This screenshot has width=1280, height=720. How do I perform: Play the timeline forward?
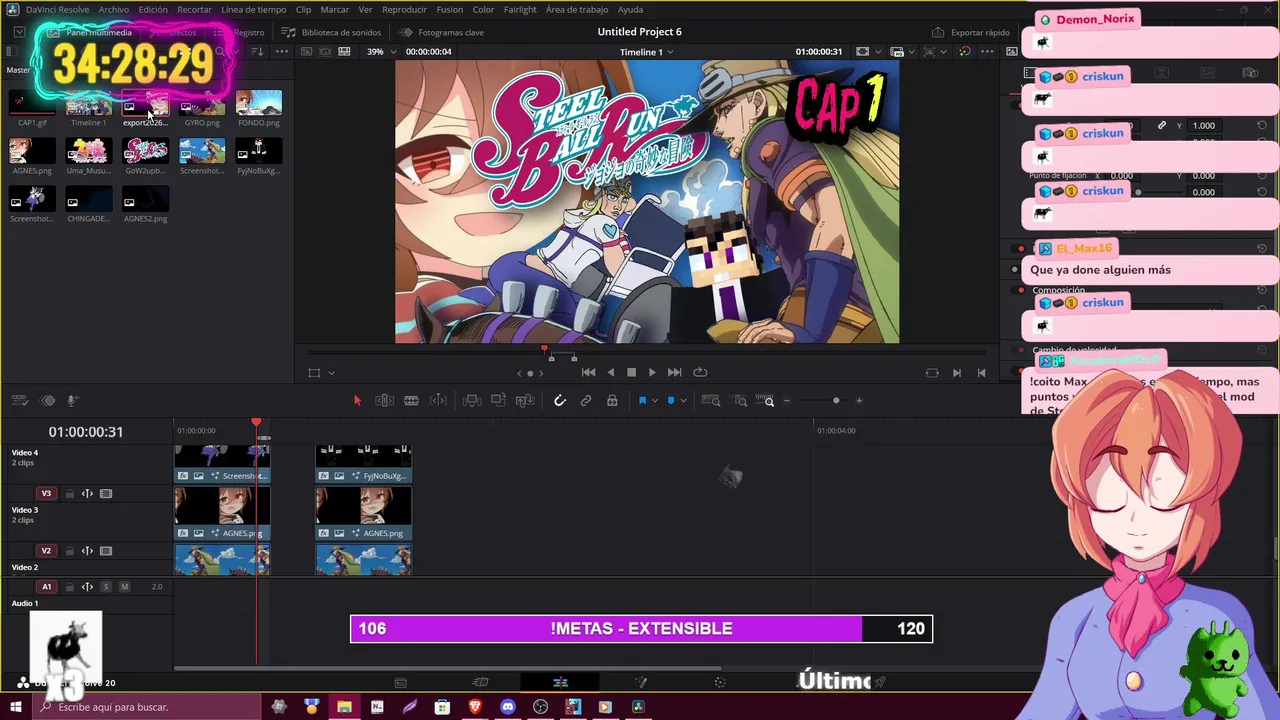tap(652, 372)
